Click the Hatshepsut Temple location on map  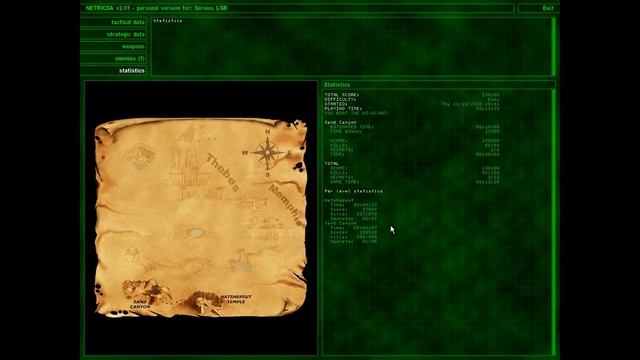tap(220, 303)
